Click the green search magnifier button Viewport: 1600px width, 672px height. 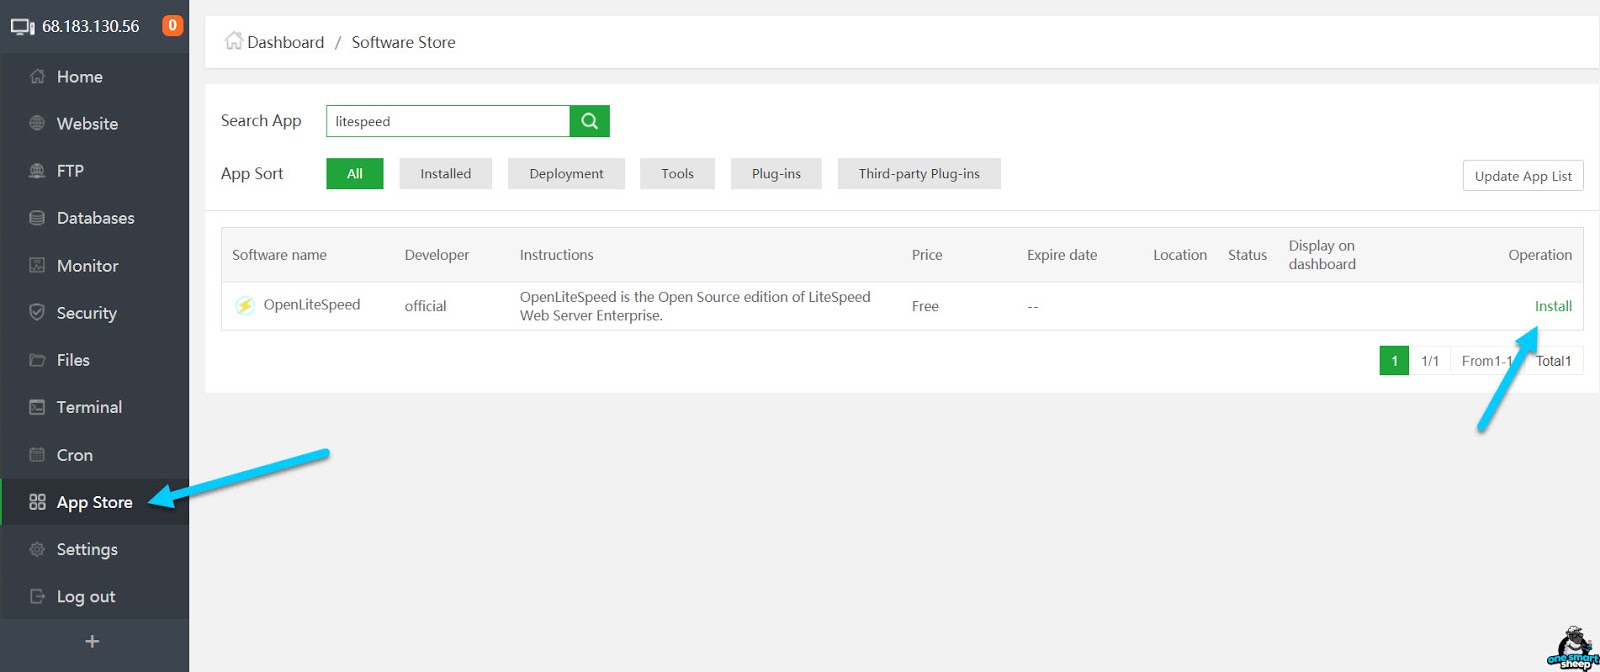[589, 121]
